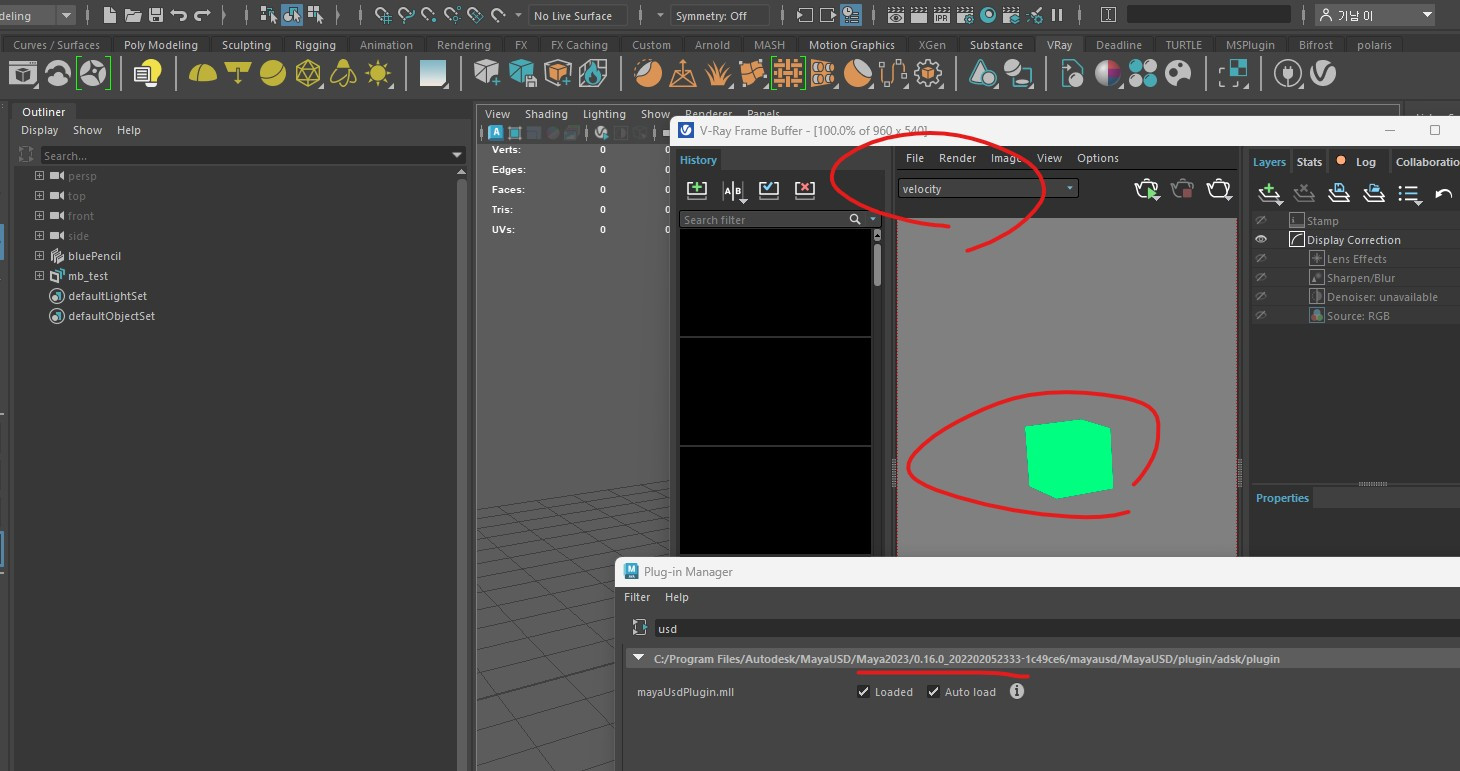Create V-Ray proxy with the cube-plus icon
The width and height of the screenshot is (1460, 771).
point(487,73)
